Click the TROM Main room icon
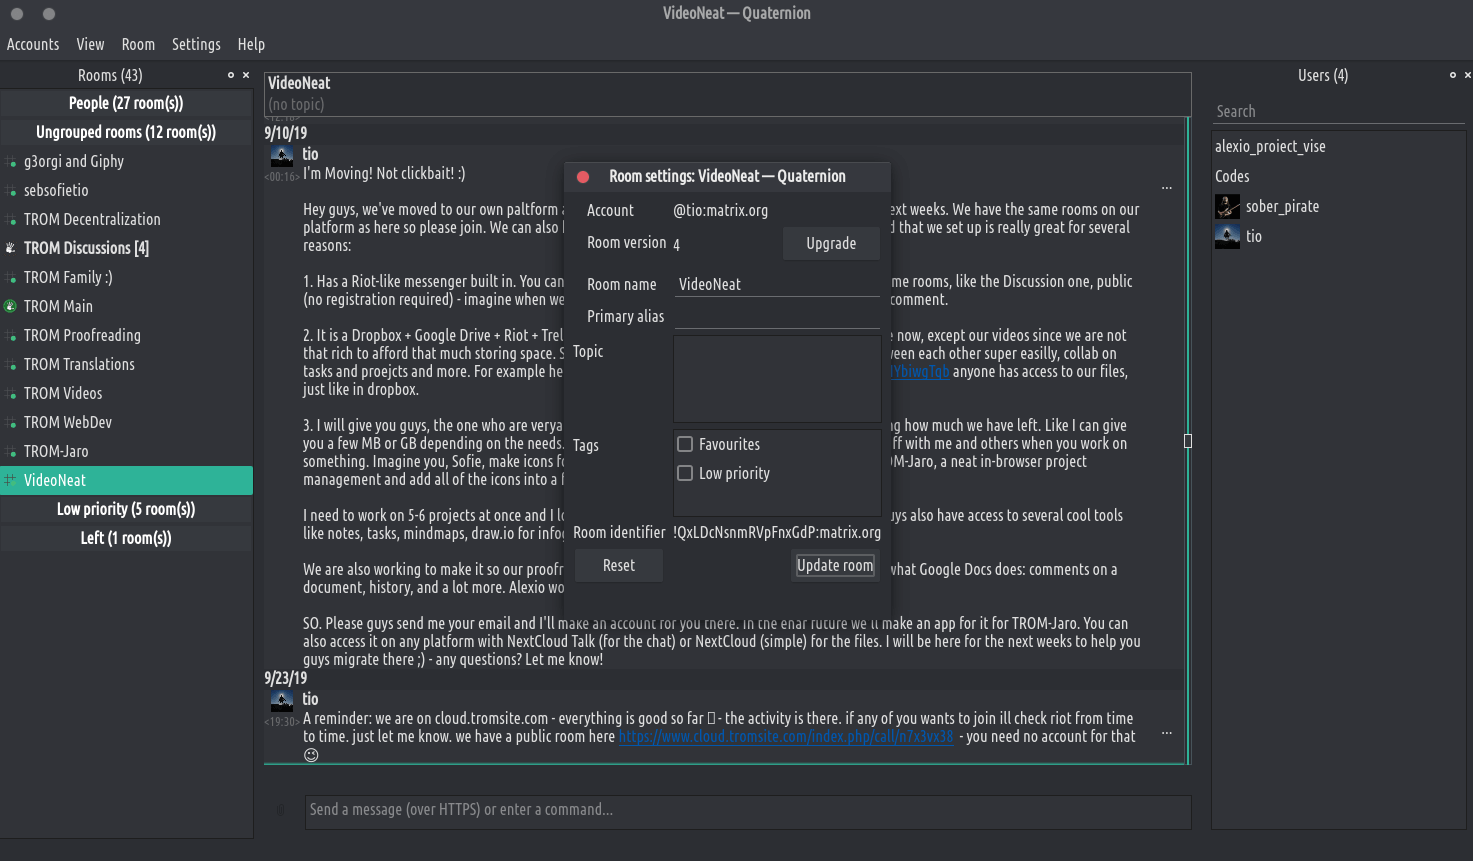Viewport: 1473px width, 861px height. tap(11, 307)
